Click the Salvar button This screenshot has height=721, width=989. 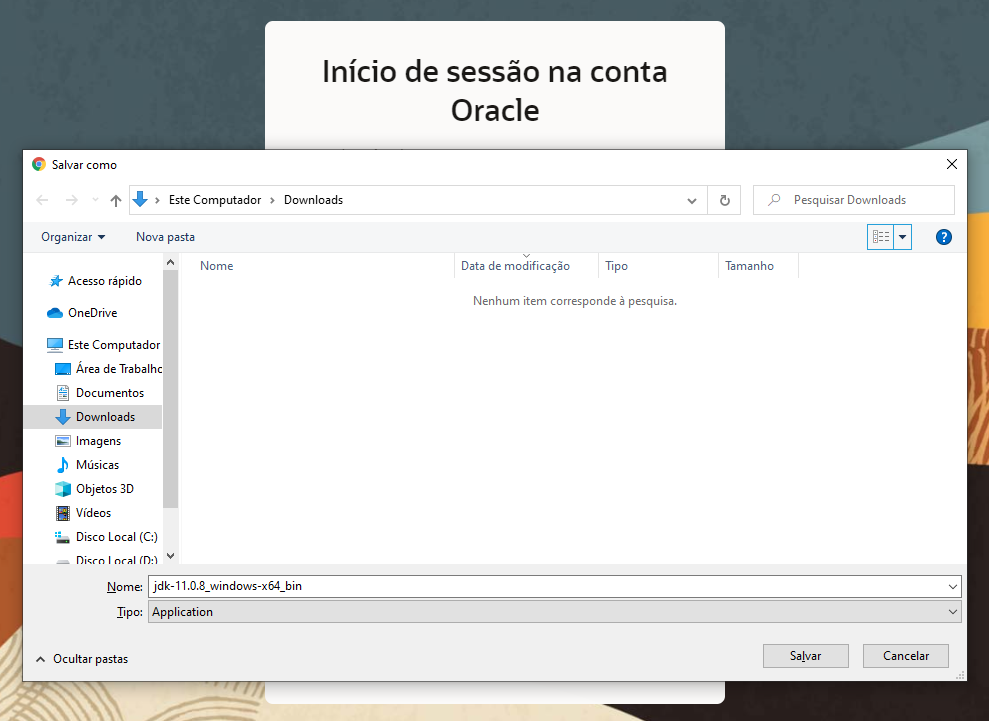pos(805,656)
